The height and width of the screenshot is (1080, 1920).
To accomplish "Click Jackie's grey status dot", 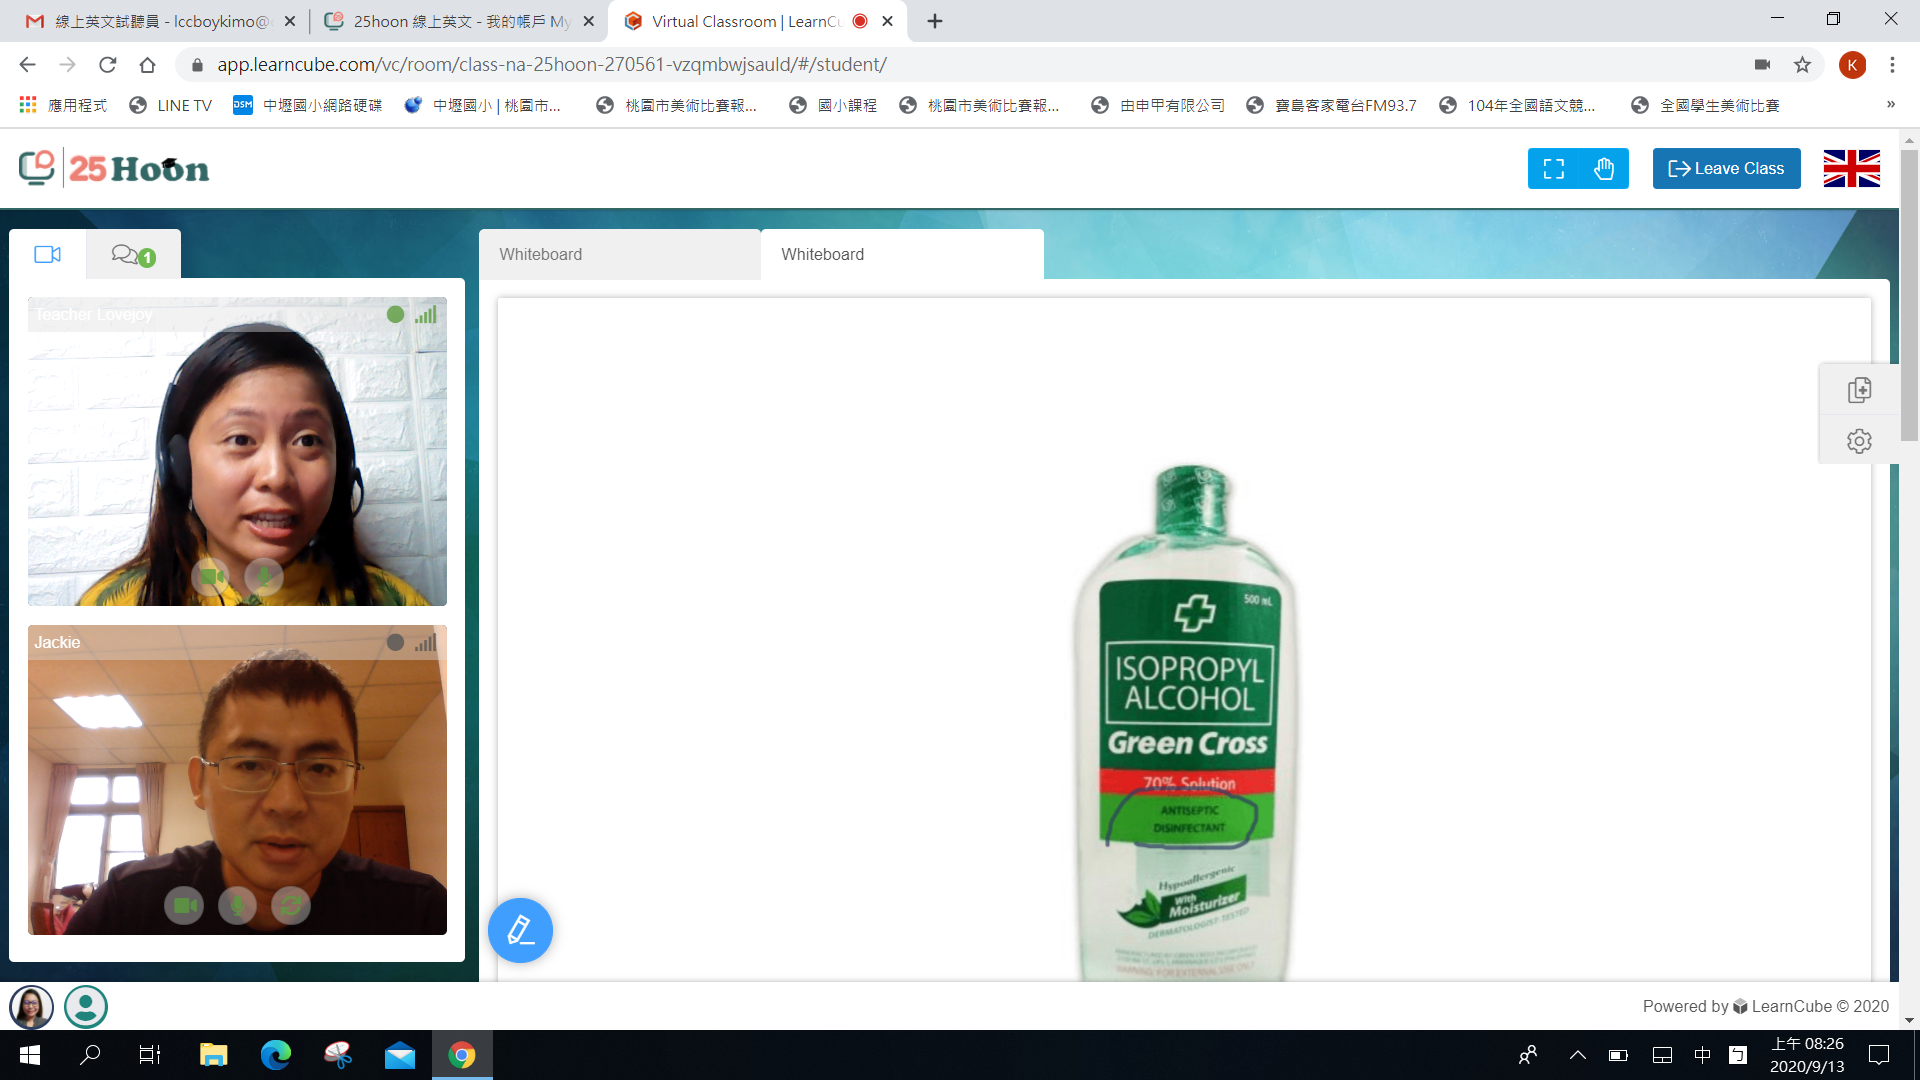I will (395, 642).
